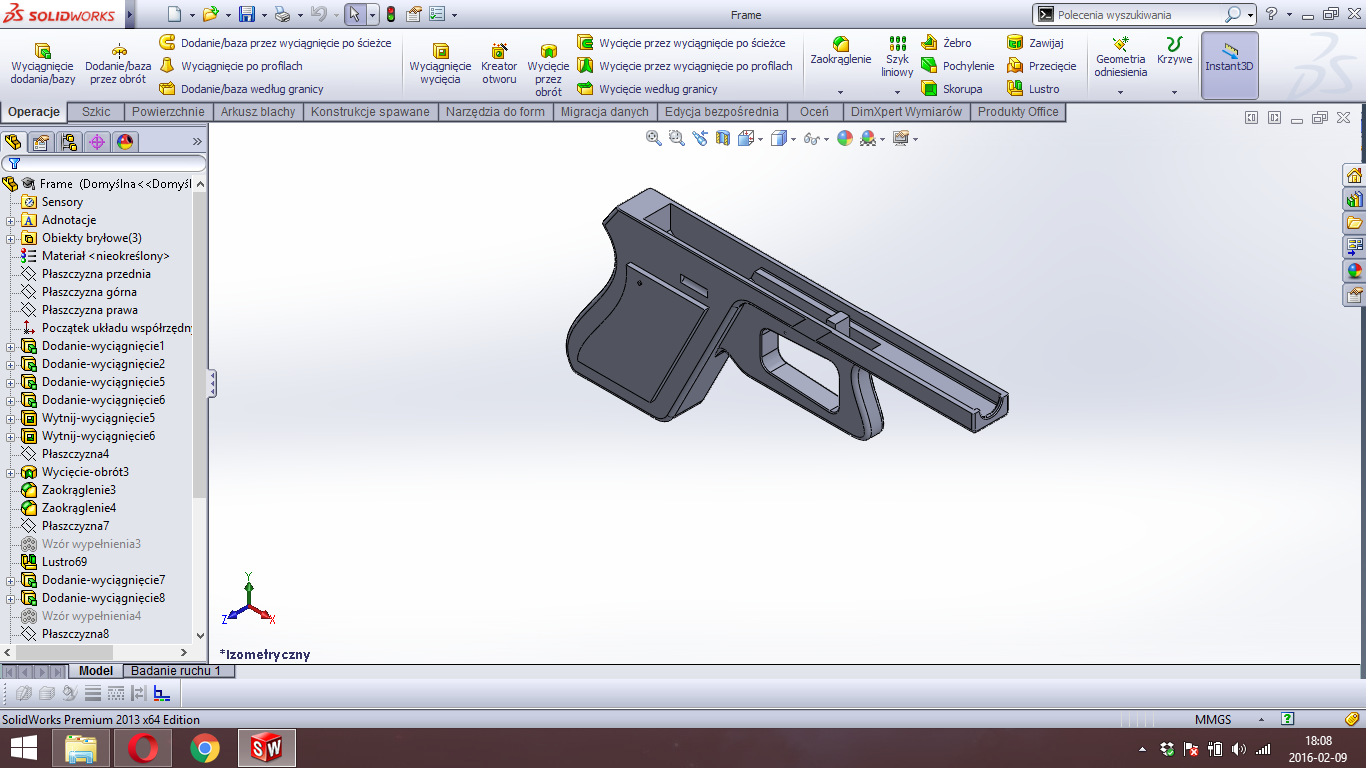Open Opera browser from the taskbar
Screen dimensions: 1366x768
[x=143, y=748]
